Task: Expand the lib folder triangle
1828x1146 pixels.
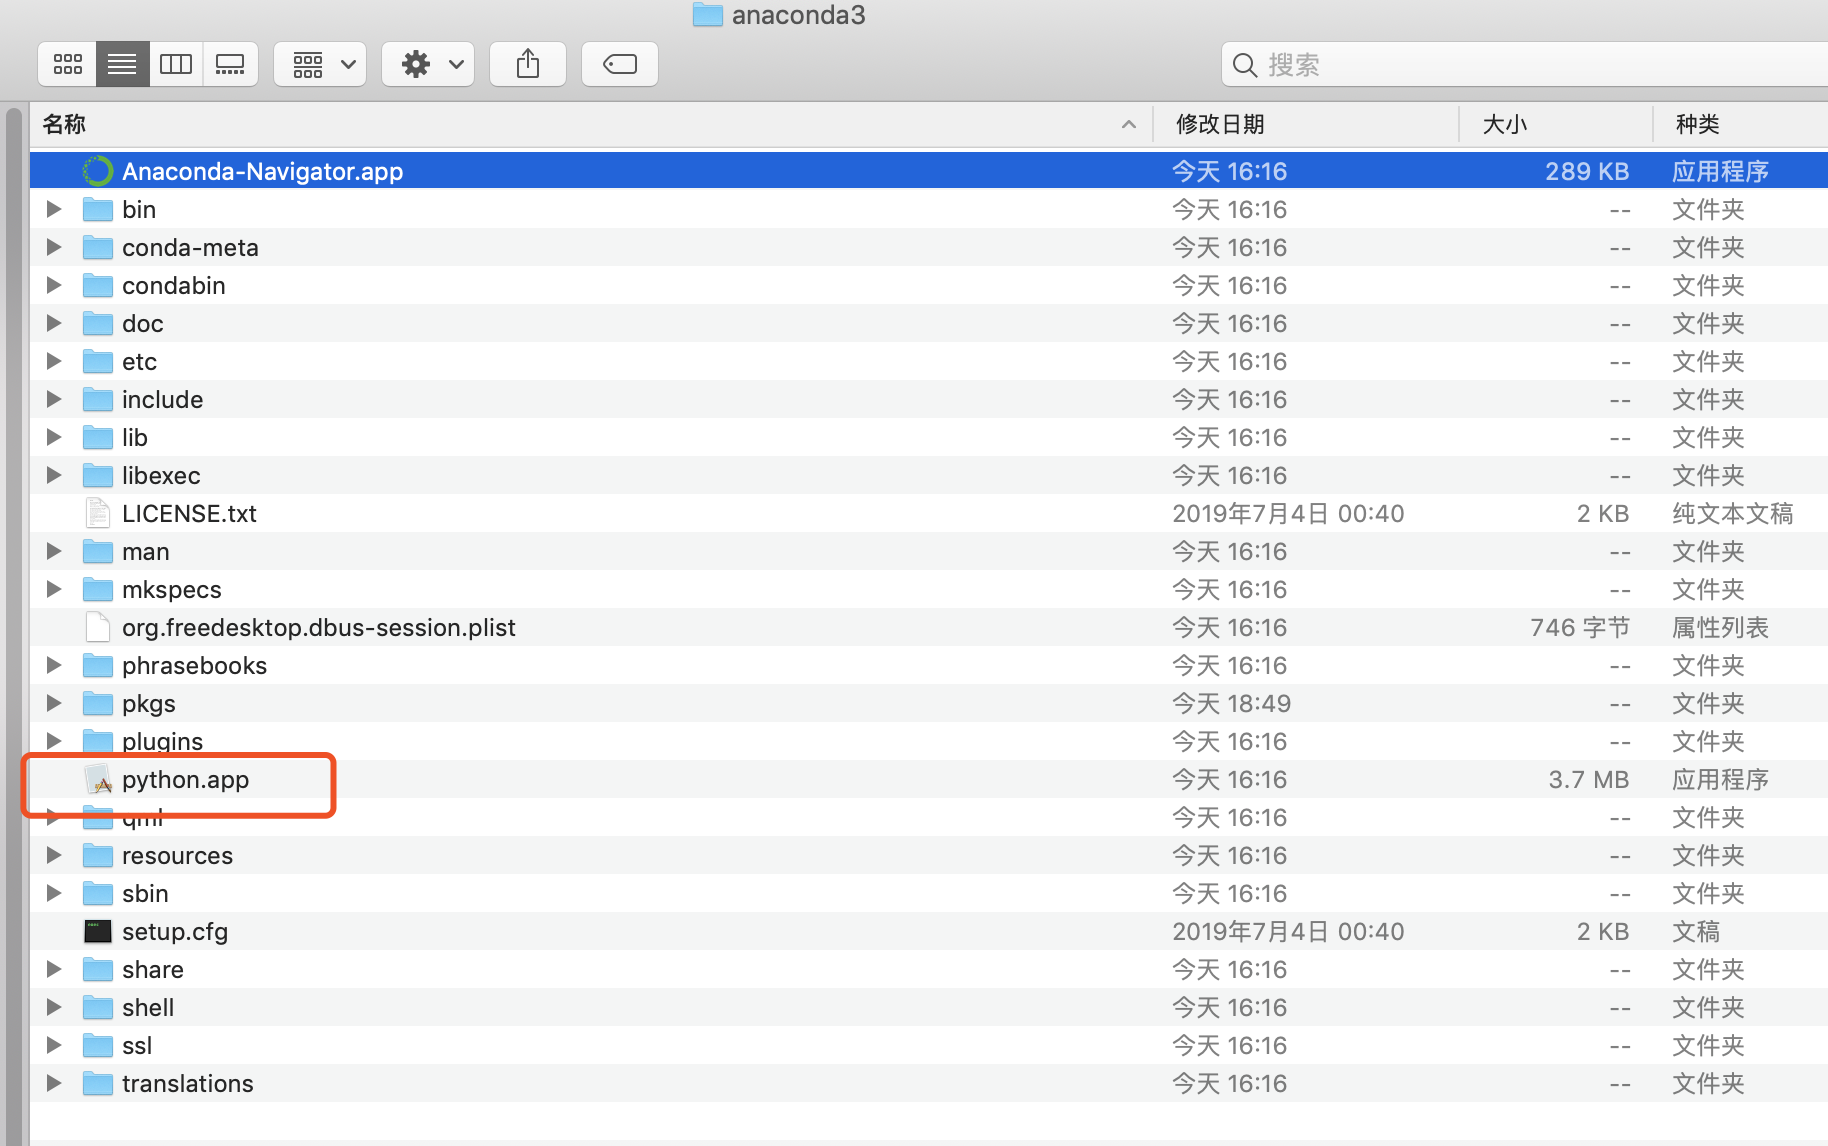Action: [x=54, y=437]
